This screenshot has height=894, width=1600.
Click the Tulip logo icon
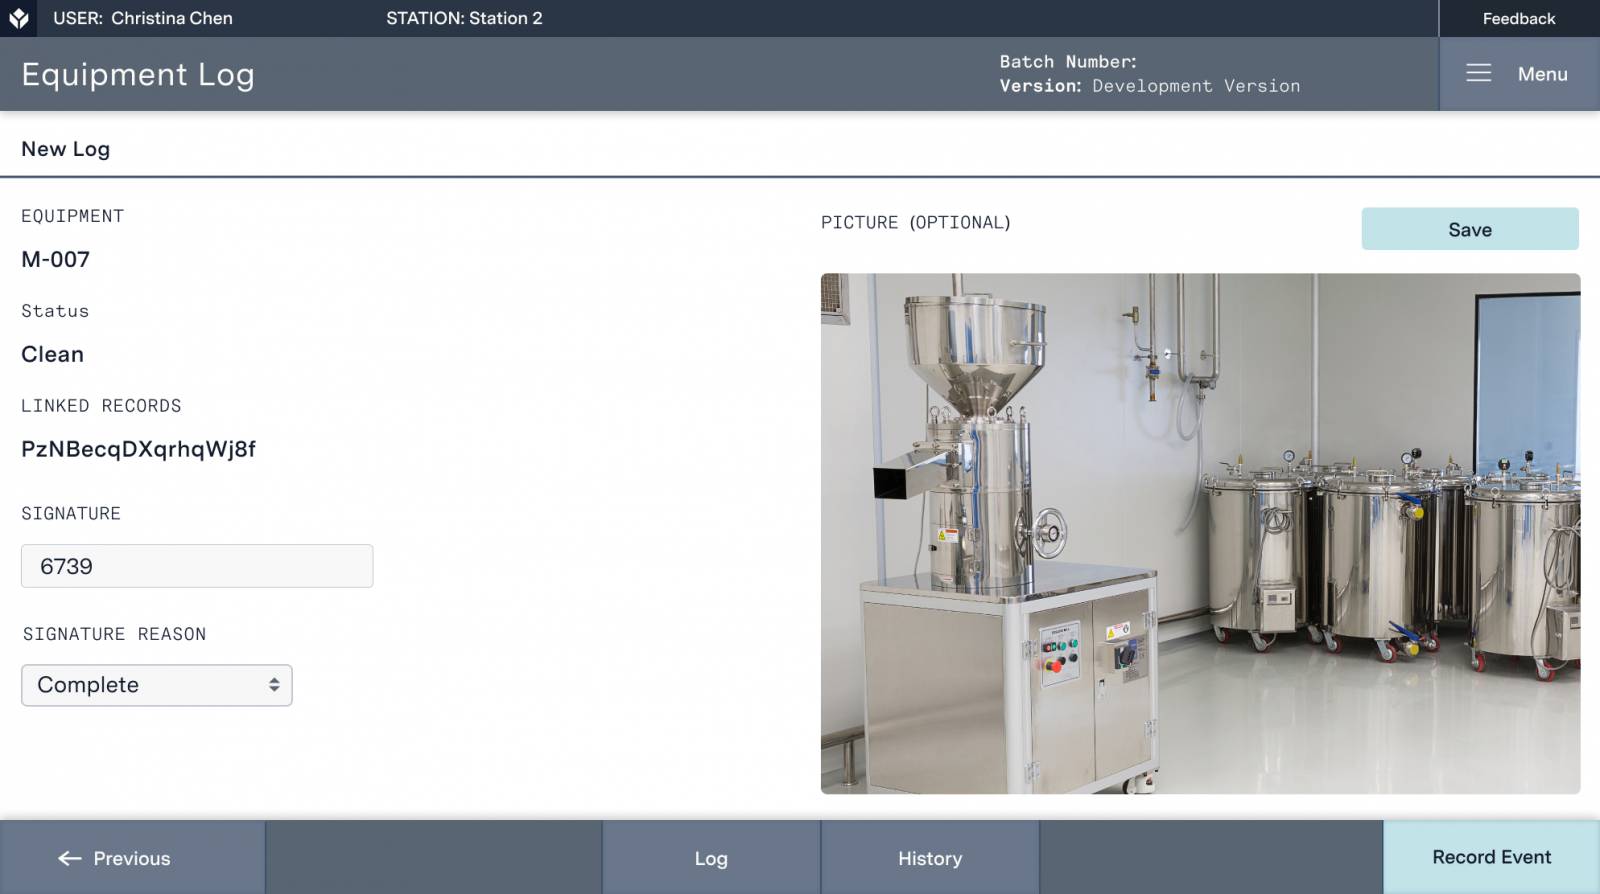[x=19, y=18]
